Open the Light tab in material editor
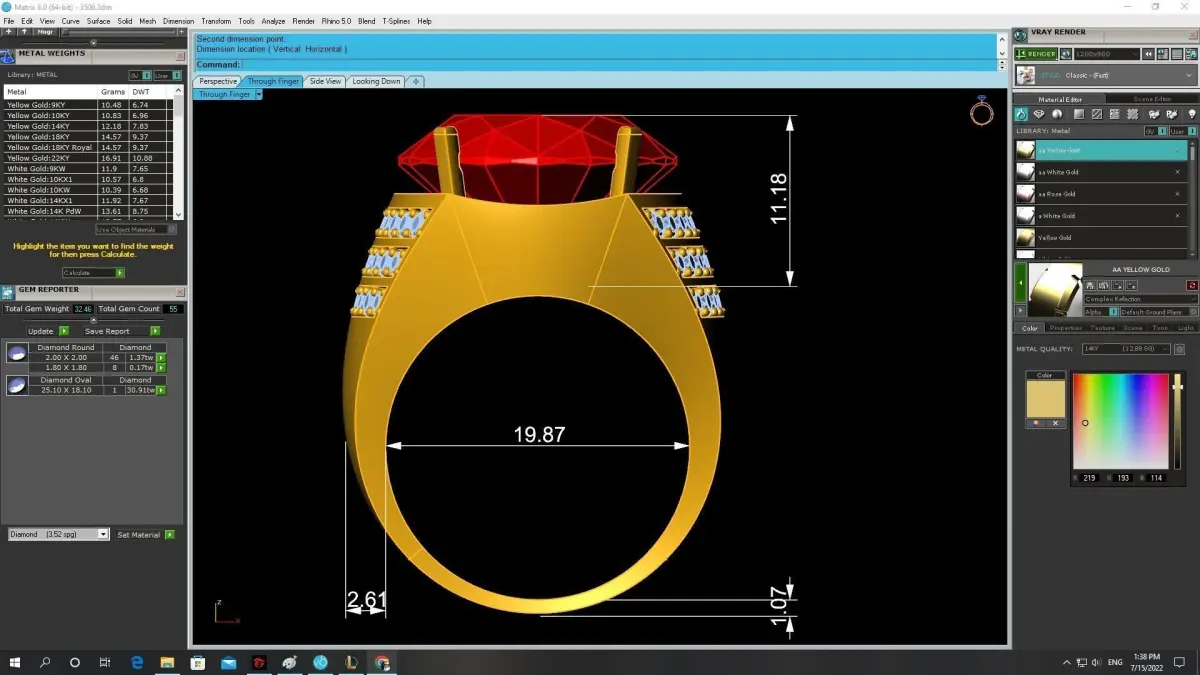Screen dimensions: 1200x675 (x=1186, y=328)
